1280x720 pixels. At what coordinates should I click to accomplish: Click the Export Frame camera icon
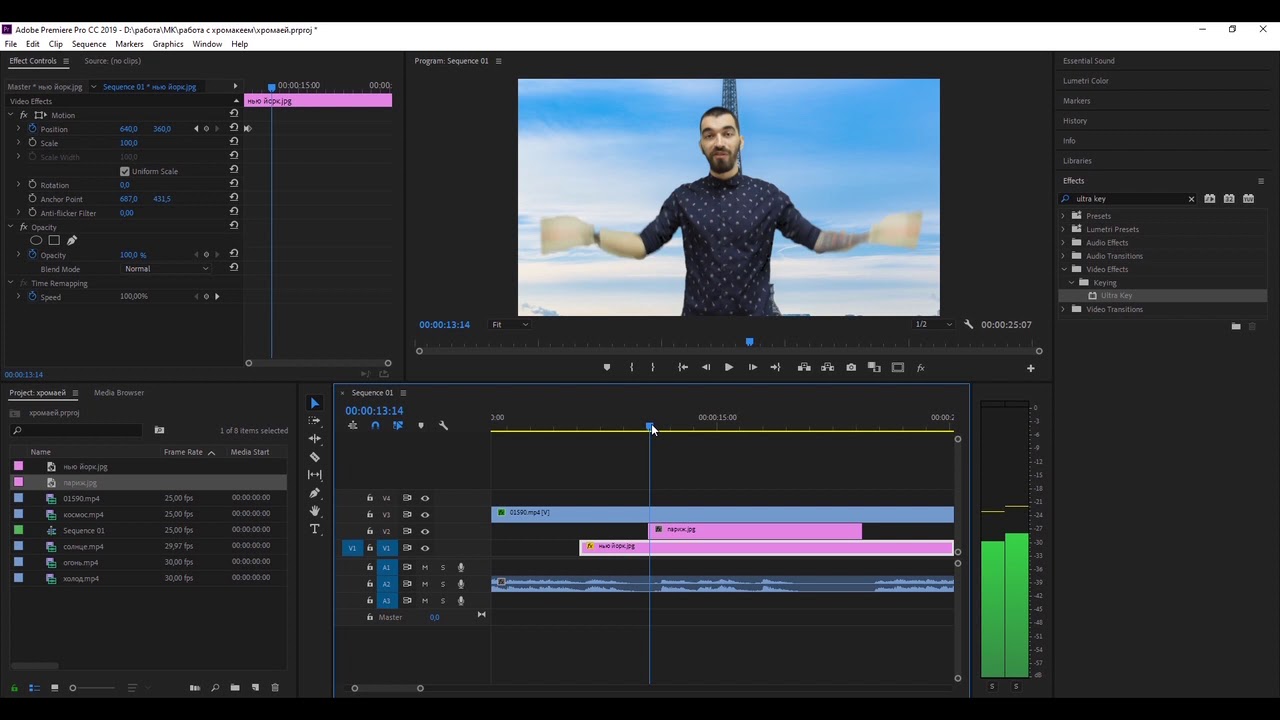(x=851, y=367)
